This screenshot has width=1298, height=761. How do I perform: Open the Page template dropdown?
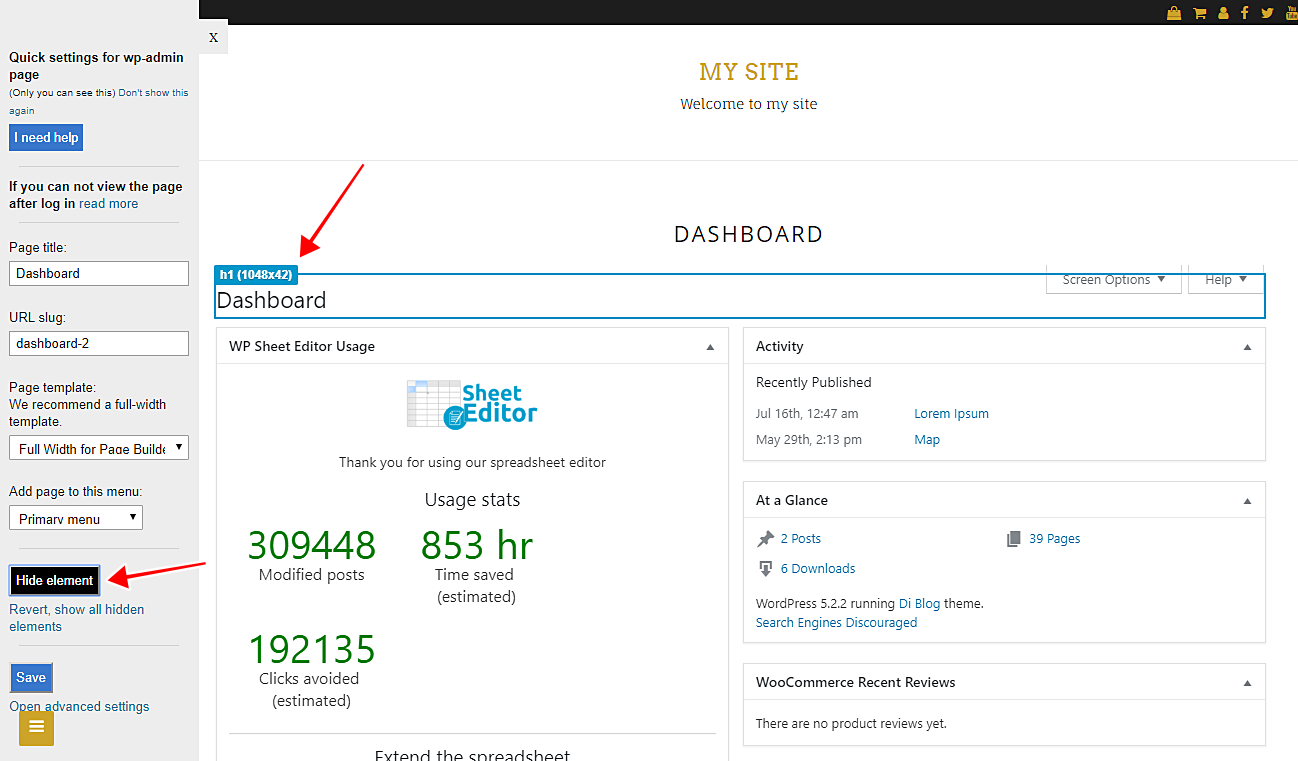point(99,448)
